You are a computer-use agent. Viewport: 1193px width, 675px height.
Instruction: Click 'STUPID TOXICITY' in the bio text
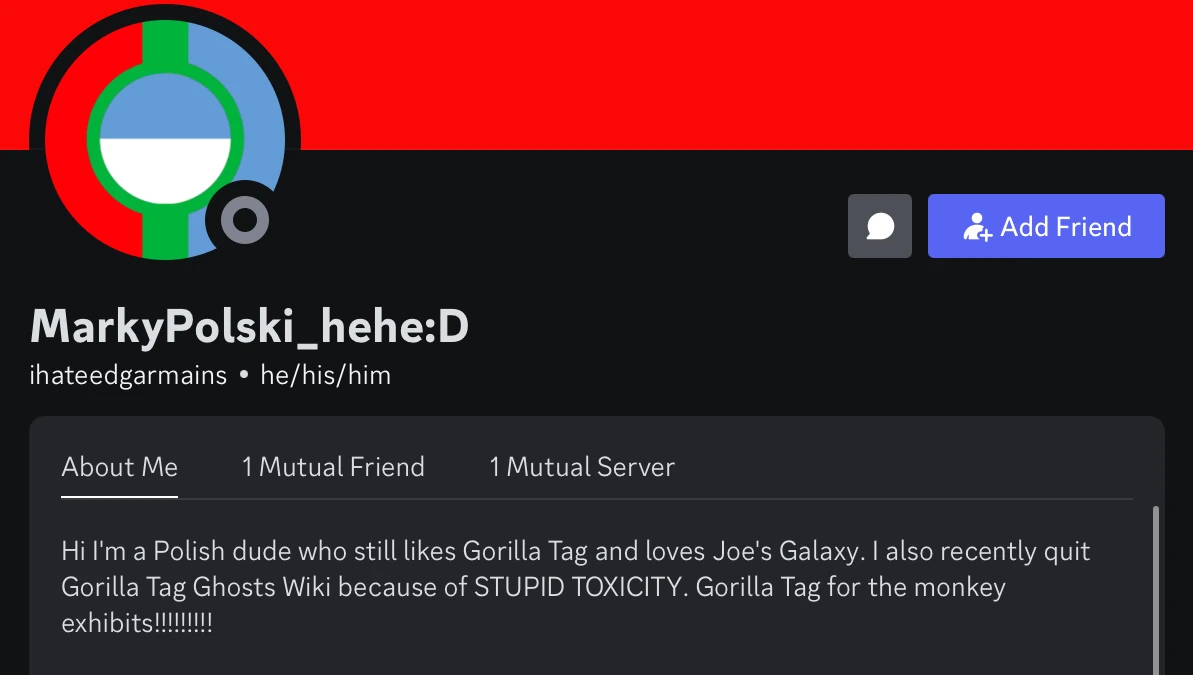pyautogui.click(x=578, y=587)
